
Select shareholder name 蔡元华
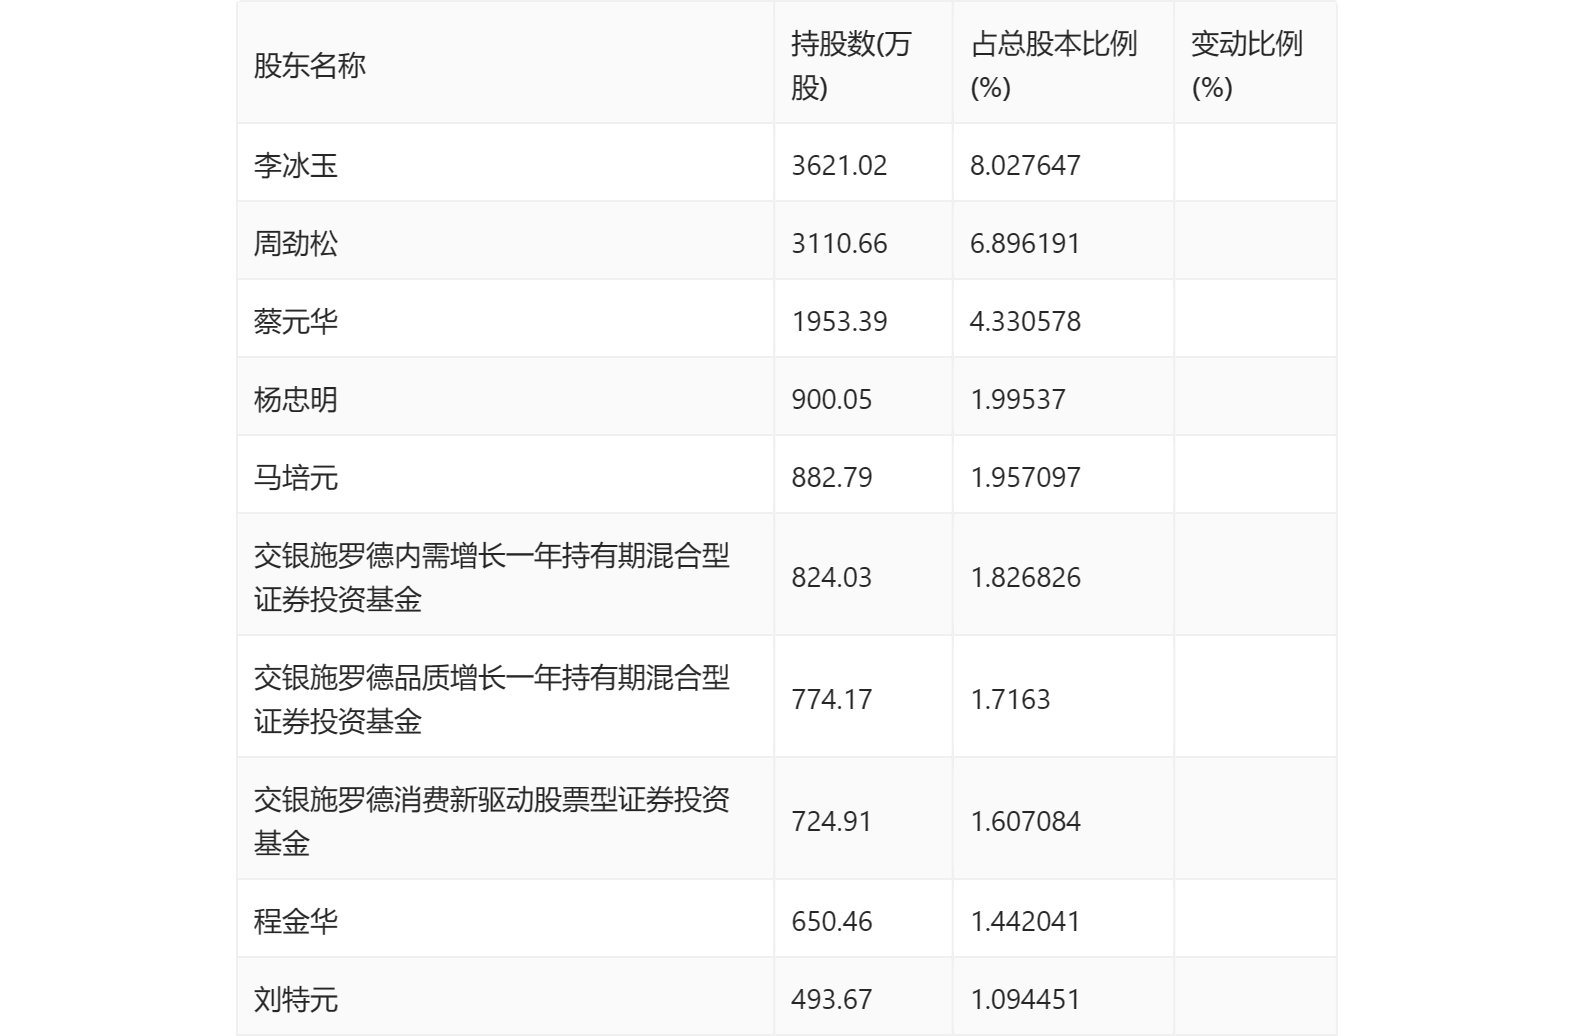(296, 321)
